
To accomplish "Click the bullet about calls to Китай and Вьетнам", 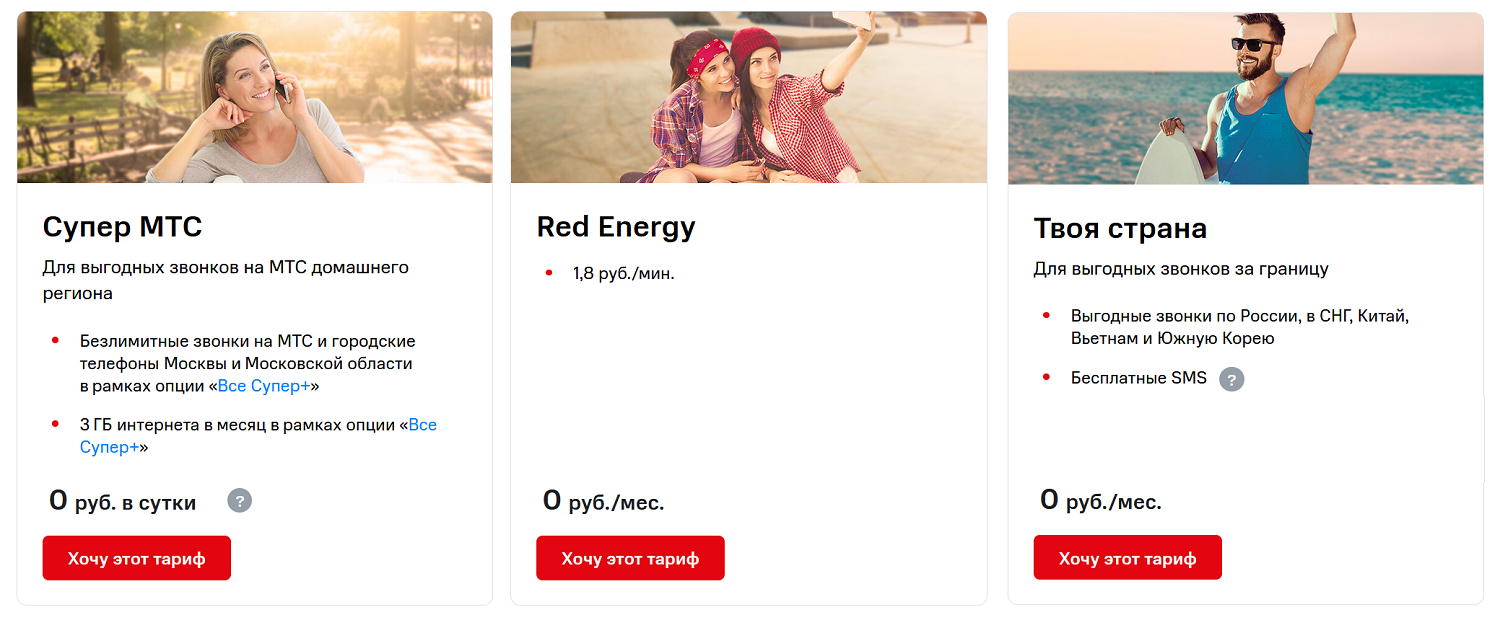I will (1238, 327).
